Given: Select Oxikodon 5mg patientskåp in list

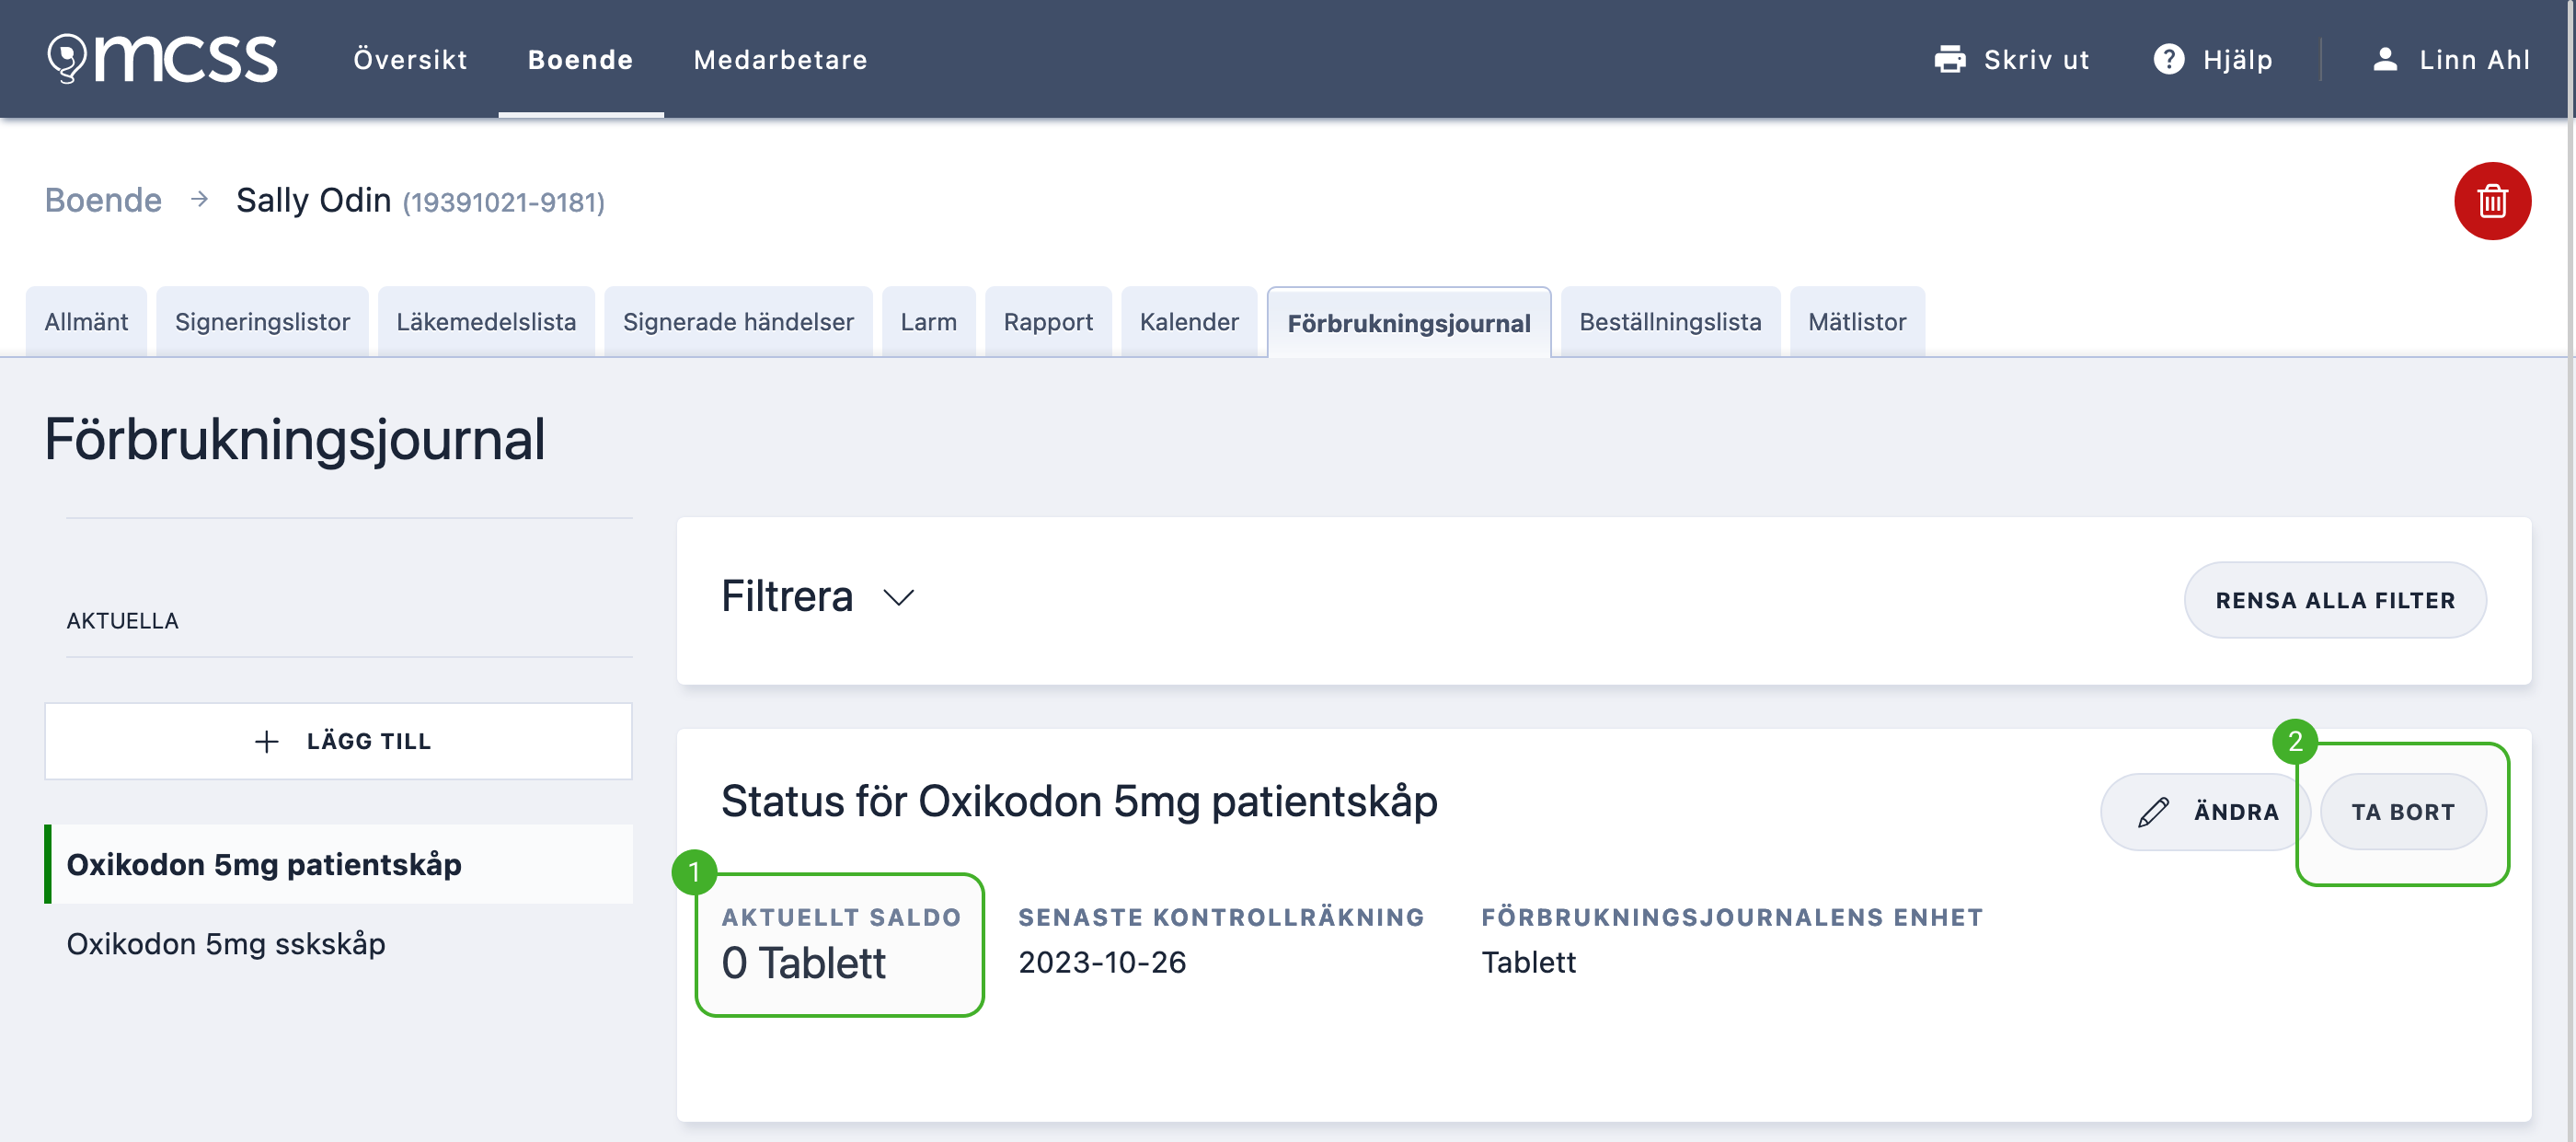Looking at the screenshot, I should pos(338,864).
